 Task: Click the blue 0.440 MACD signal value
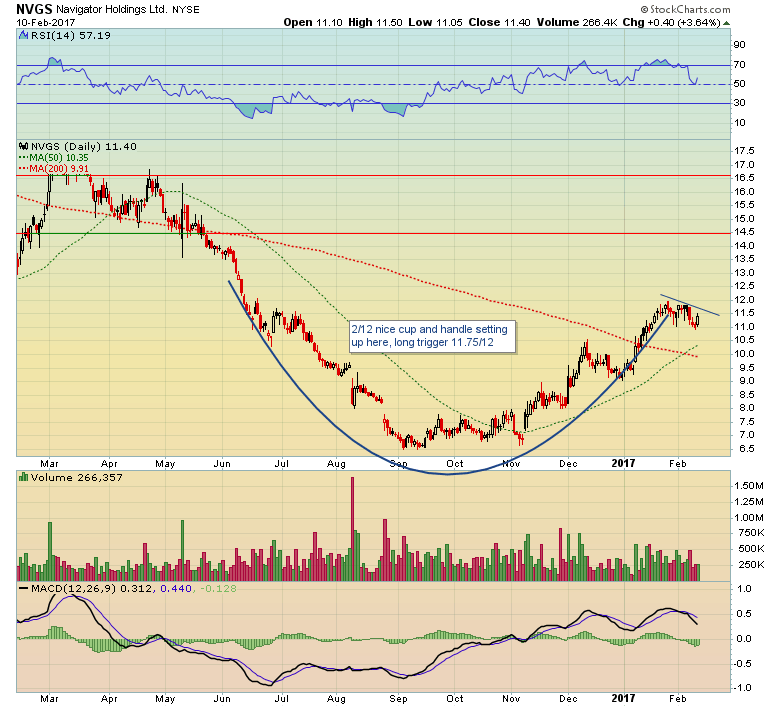pos(176,589)
